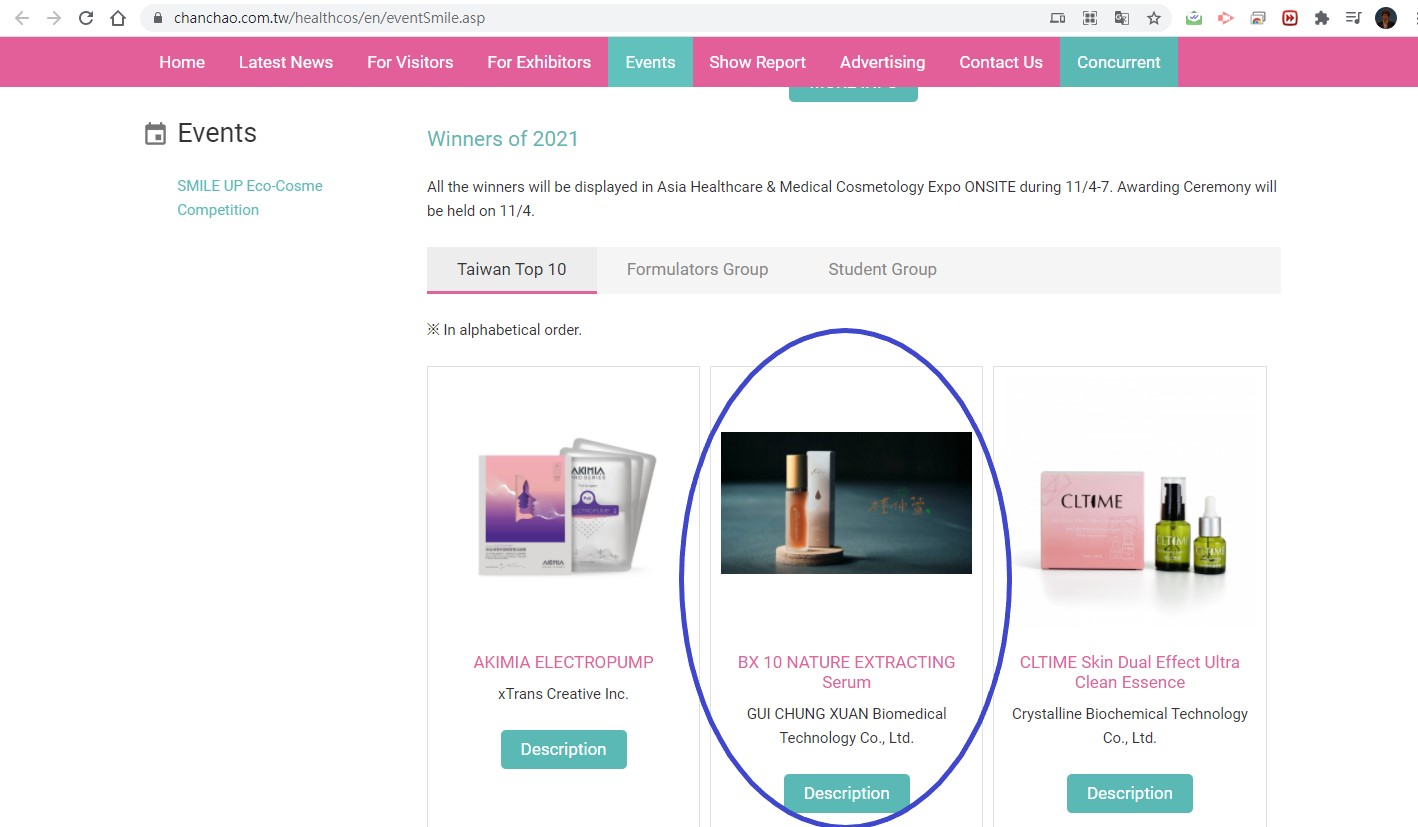The width and height of the screenshot is (1418, 827).
Task: Click the BX 10 serum product image
Action: 846,502
